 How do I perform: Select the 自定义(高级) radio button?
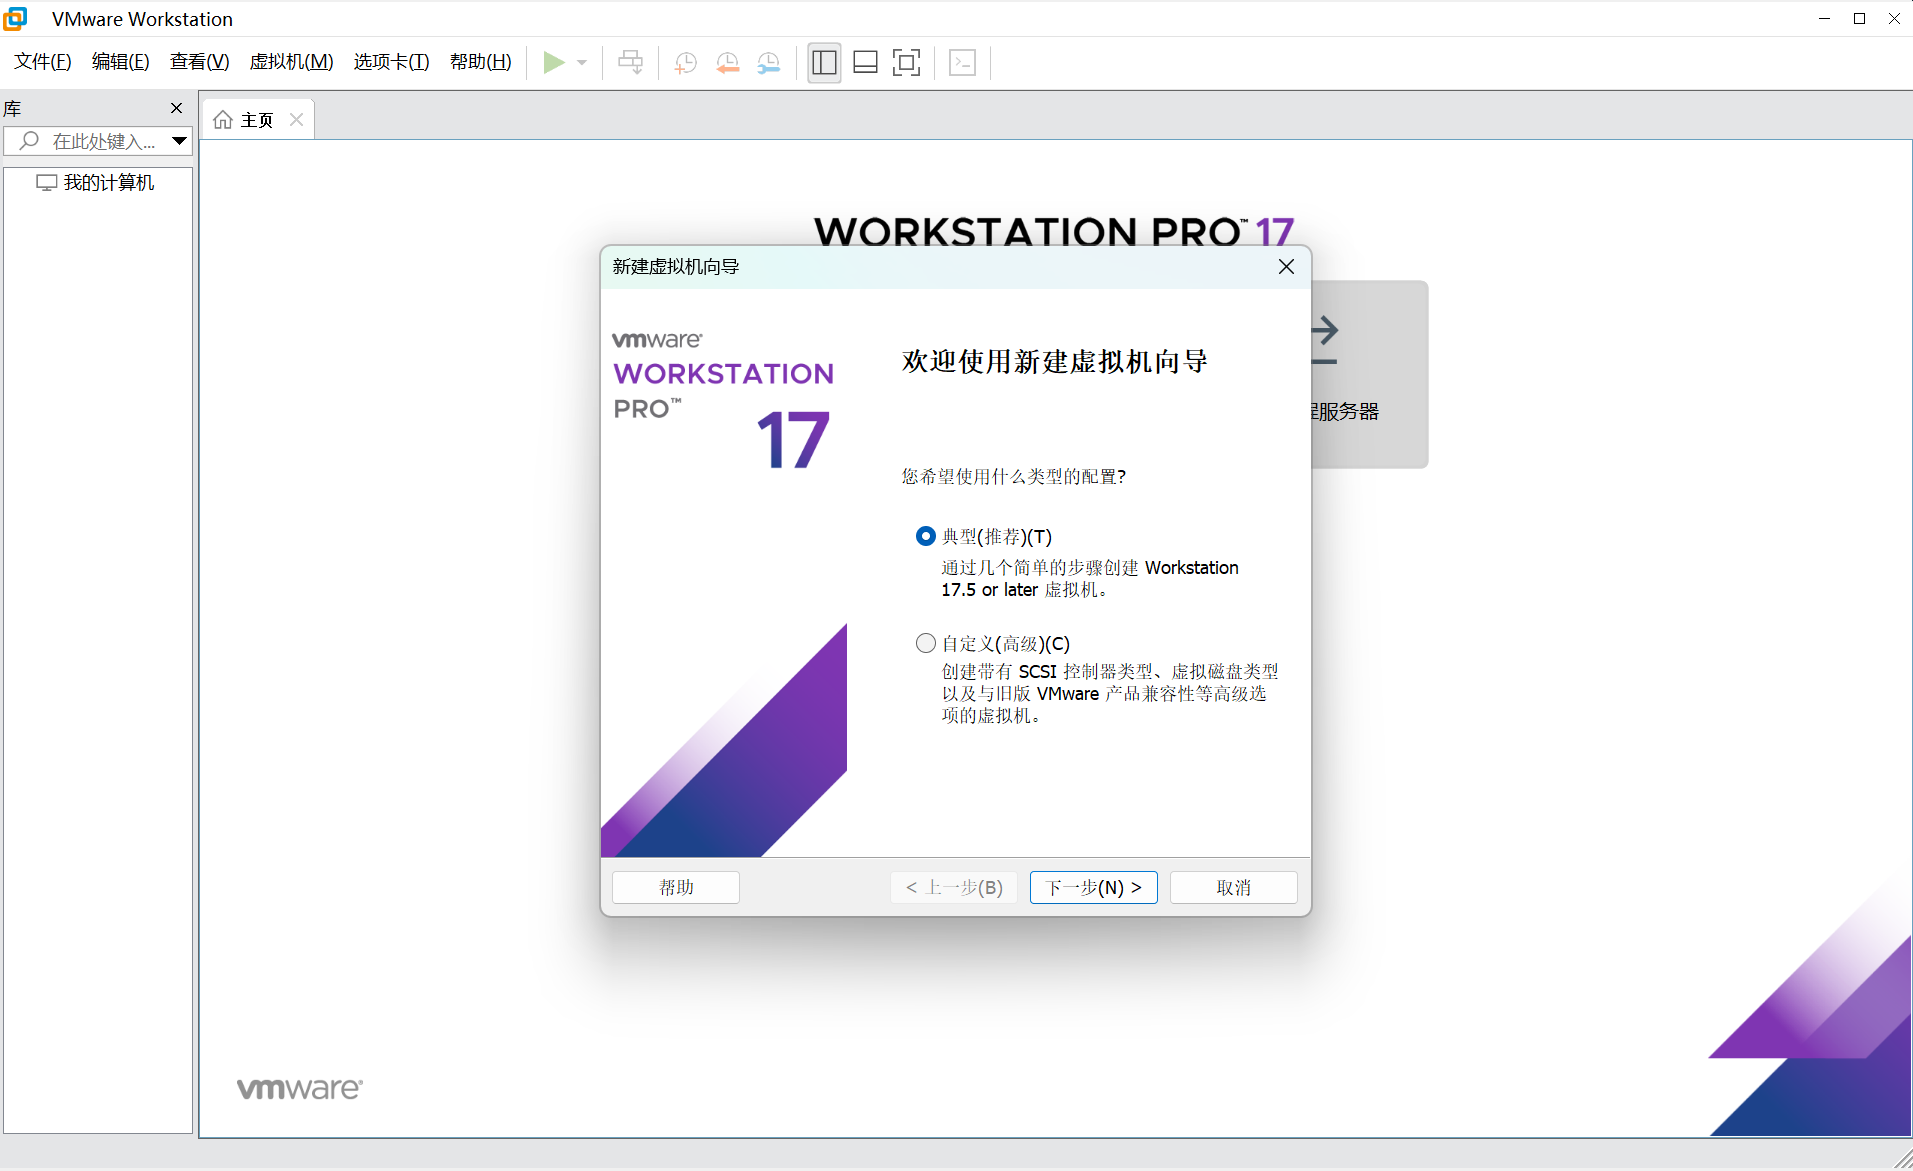[x=925, y=643]
